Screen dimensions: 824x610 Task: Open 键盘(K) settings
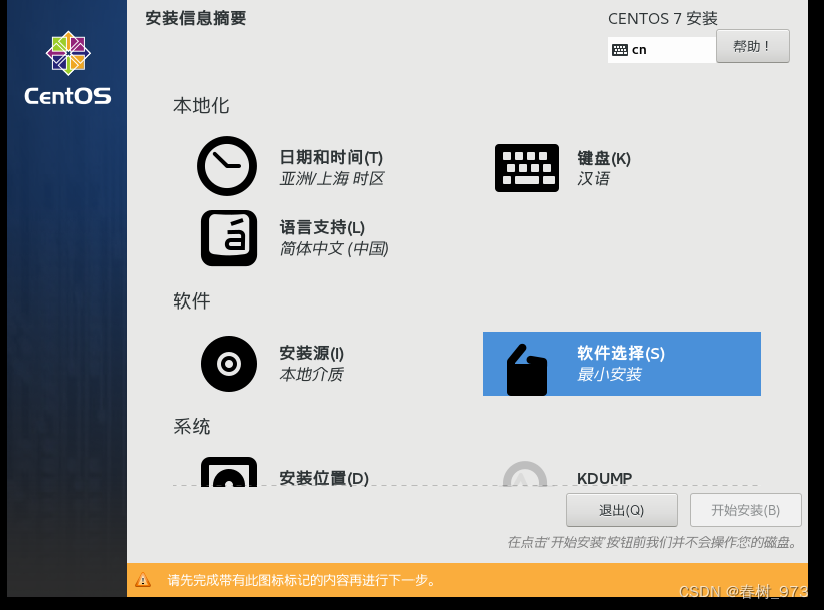pyautogui.click(x=604, y=158)
